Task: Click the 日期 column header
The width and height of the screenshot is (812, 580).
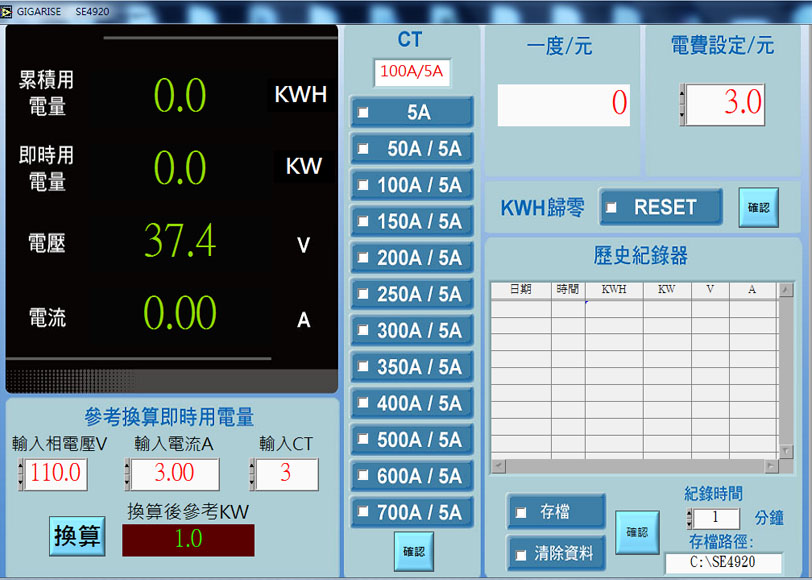Action: [x=521, y=290]
